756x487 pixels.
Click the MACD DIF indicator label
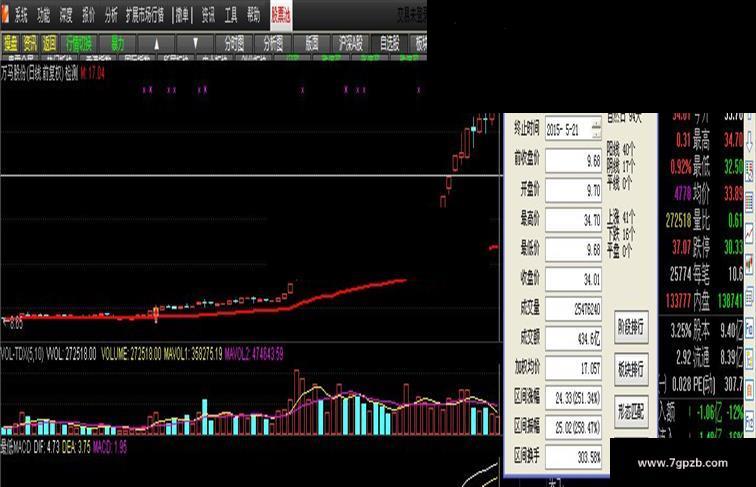[x=46, y=447]
